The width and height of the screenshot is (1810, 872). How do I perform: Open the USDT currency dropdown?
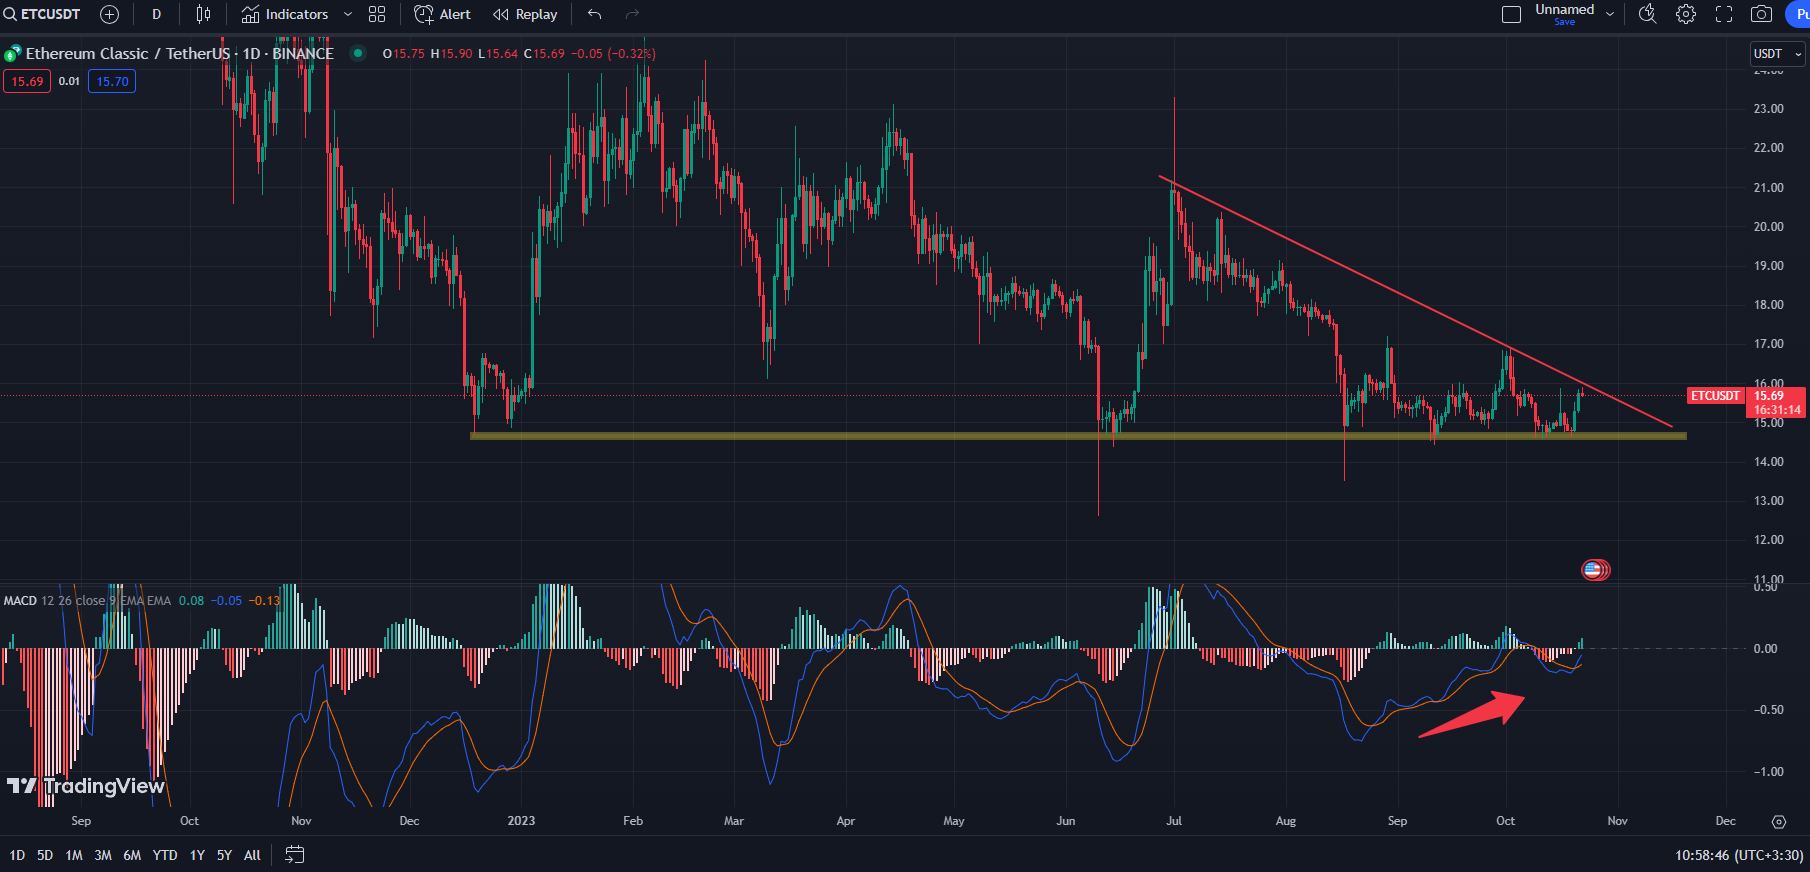[1777, 54]
